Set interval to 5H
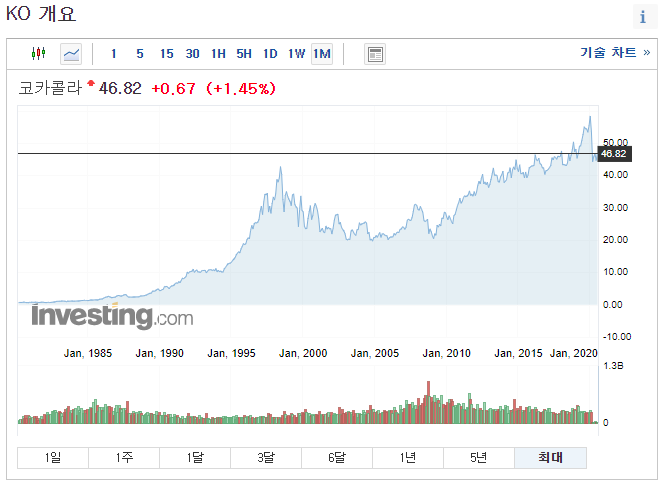The height and width of the screenshot is (484, 662). tap(244, 54)
